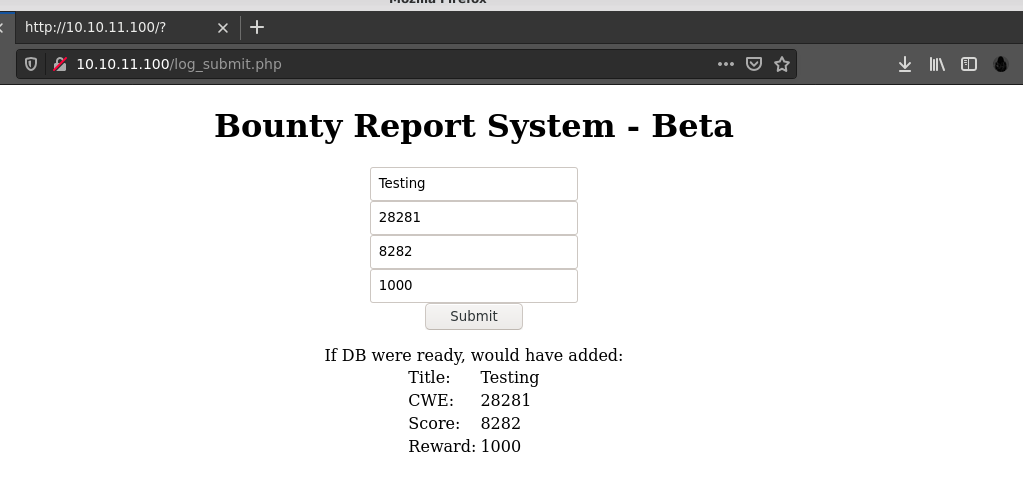
Task: Open the page actions three-dot menu
Action: (725, 64)
